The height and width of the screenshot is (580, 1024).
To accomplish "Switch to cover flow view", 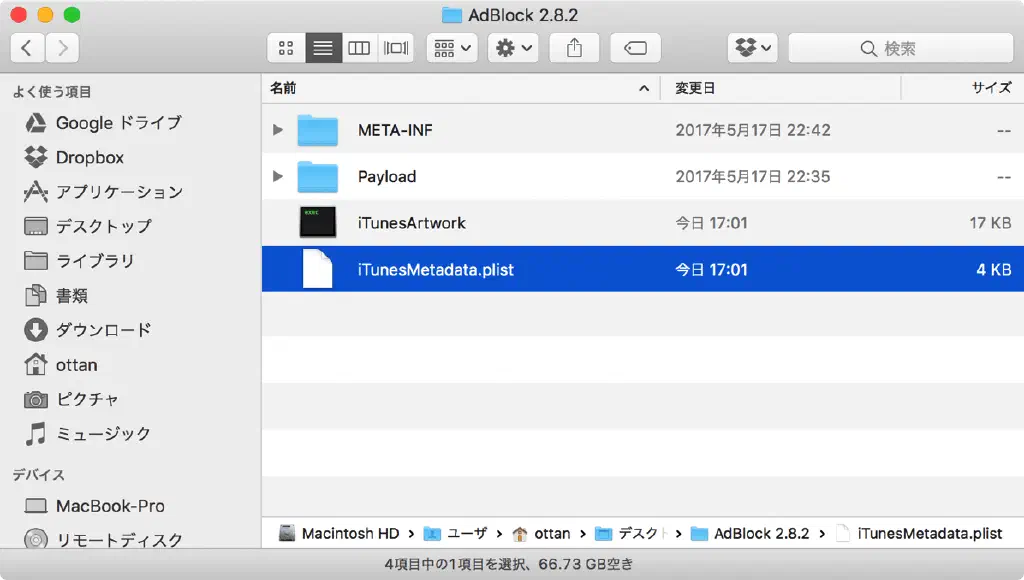I will (396, 48).
